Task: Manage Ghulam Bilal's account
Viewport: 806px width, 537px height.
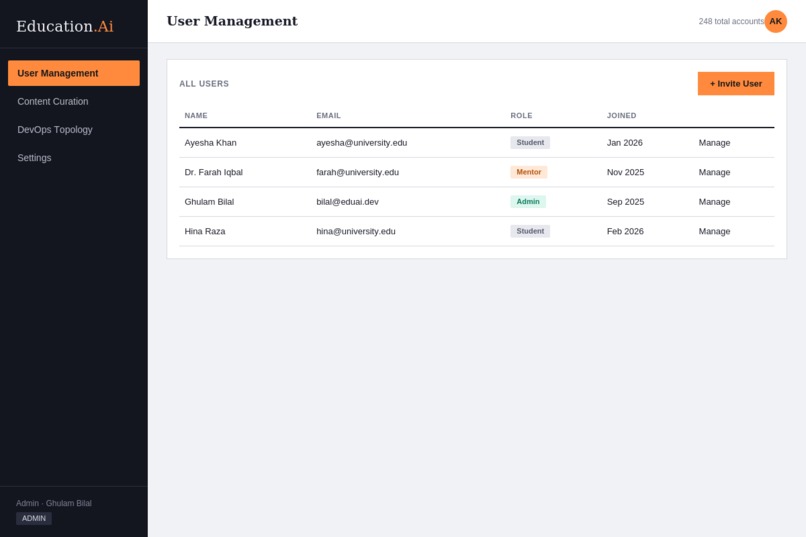Action: coord(714,202)
